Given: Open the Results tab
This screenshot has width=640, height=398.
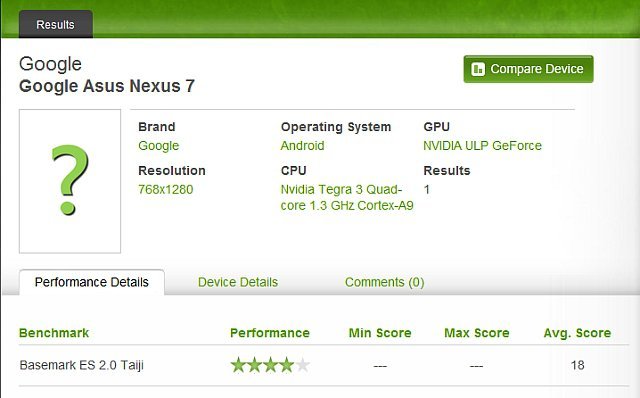Looking at the screenshot, I should (56, 24).
